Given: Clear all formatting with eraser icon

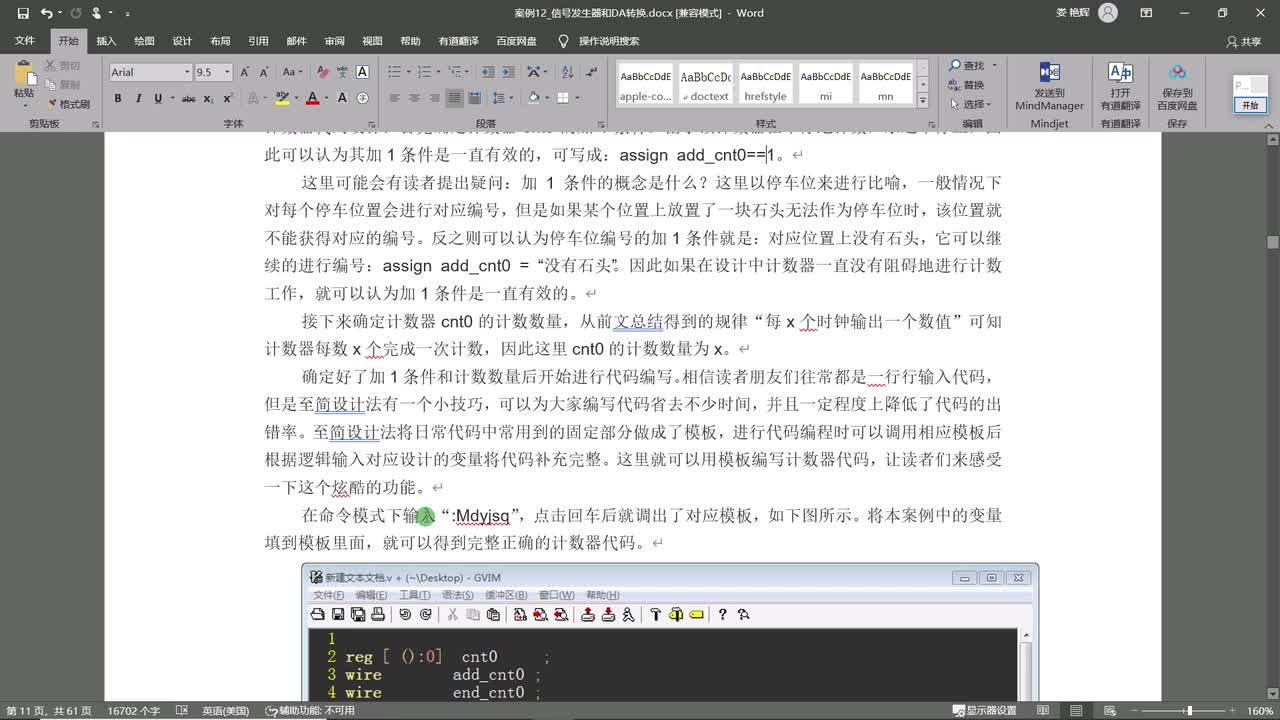Looking at the screenshot, I should point(324,72).
